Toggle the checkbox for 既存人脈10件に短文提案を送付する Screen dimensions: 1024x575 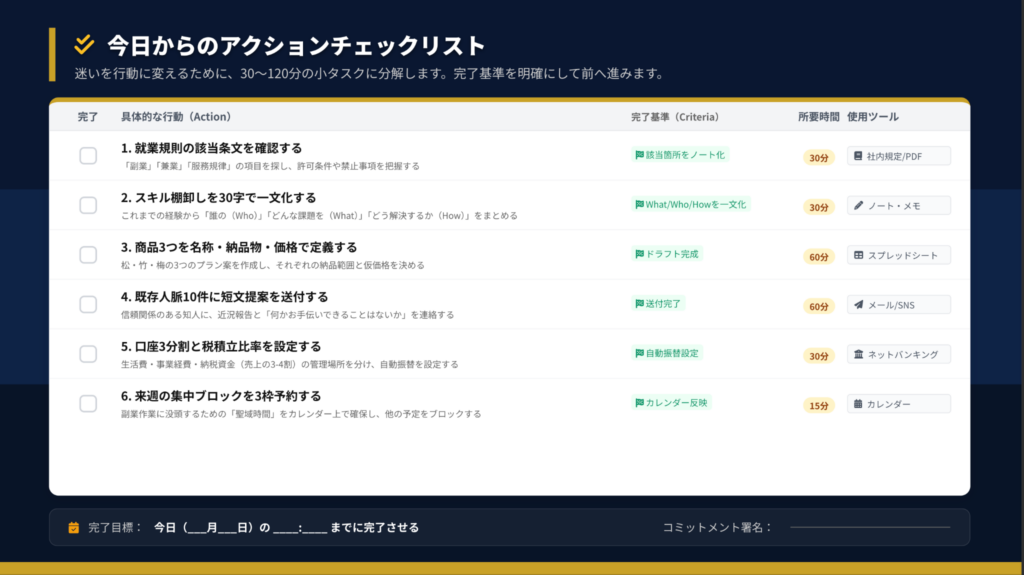coord(88,305)
